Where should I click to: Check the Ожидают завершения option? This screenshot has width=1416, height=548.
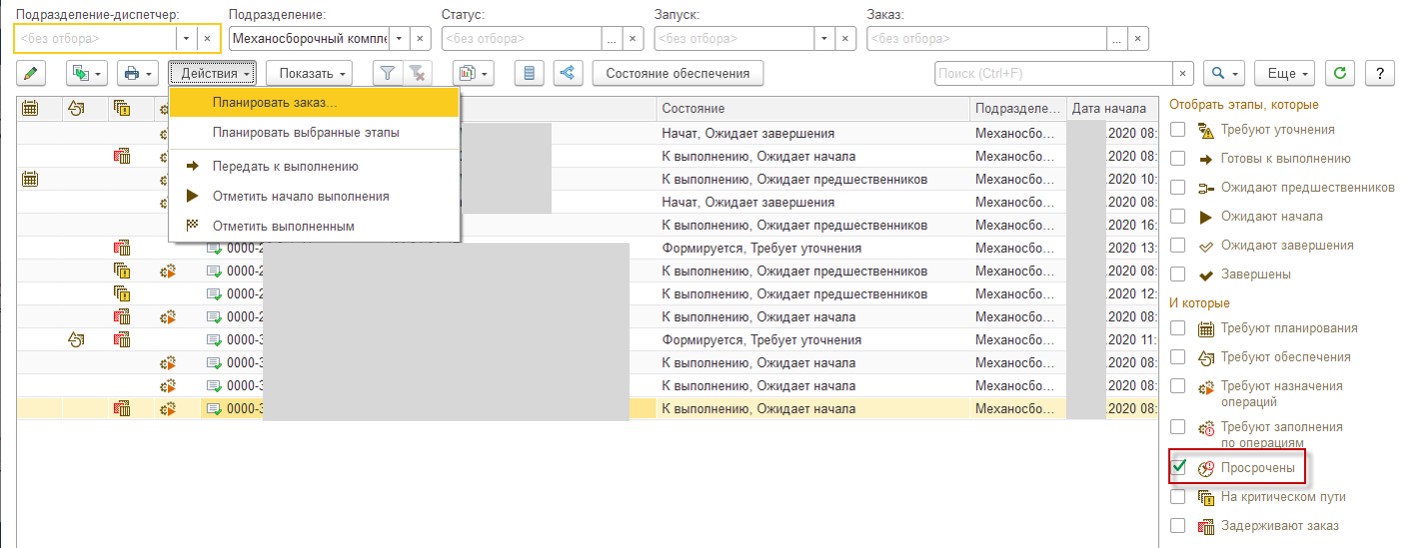pyautogui.click(x=1178, y=246)
